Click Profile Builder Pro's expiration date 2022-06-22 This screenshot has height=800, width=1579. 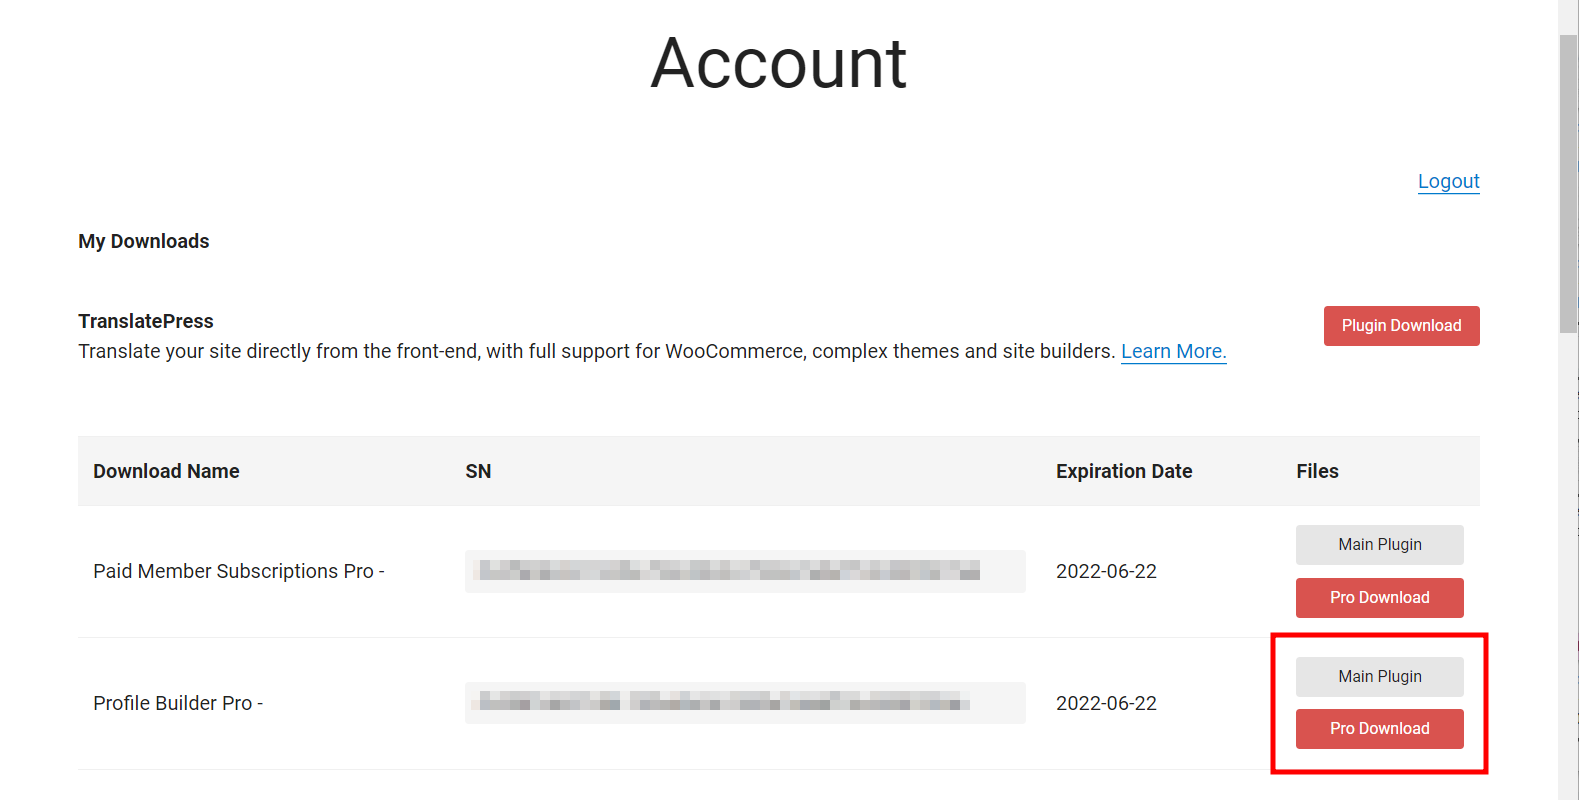tap(1106, 703)
